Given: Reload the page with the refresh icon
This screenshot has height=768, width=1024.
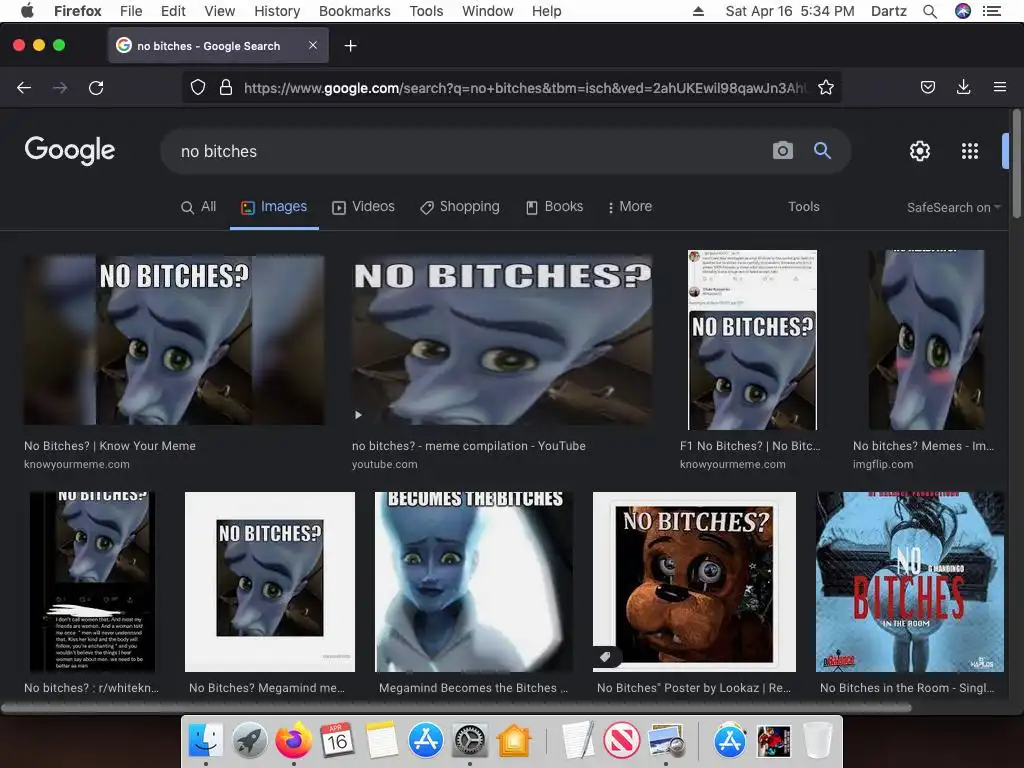Looking at the screenshot, I should (x=96, y=88).
